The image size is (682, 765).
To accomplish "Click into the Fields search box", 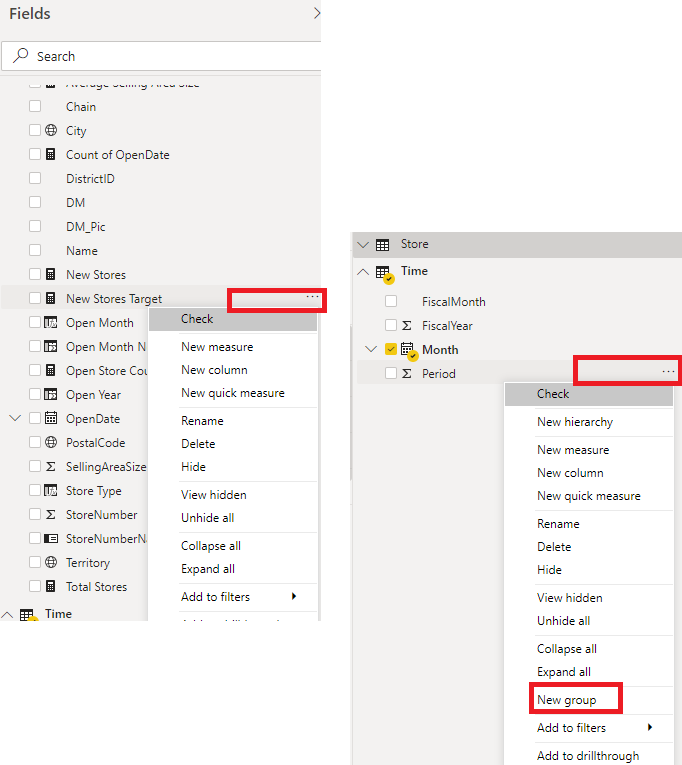I will [x=161, y=56].
